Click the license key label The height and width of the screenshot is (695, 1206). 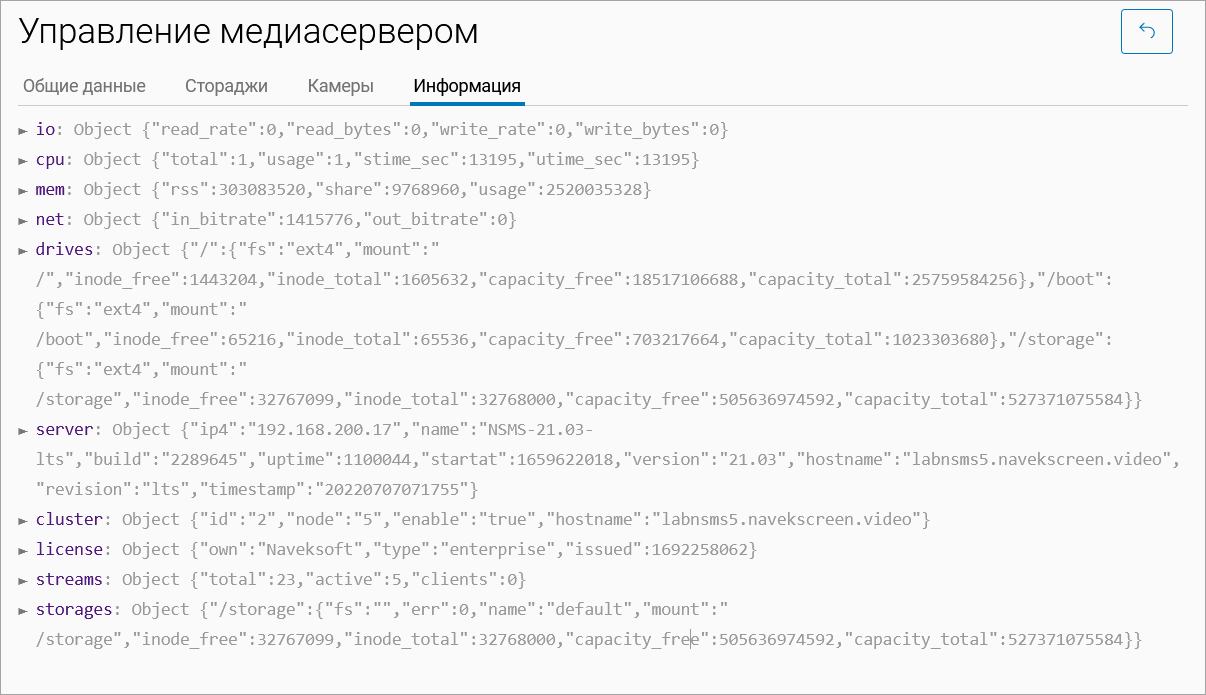(x=68, y=550)
